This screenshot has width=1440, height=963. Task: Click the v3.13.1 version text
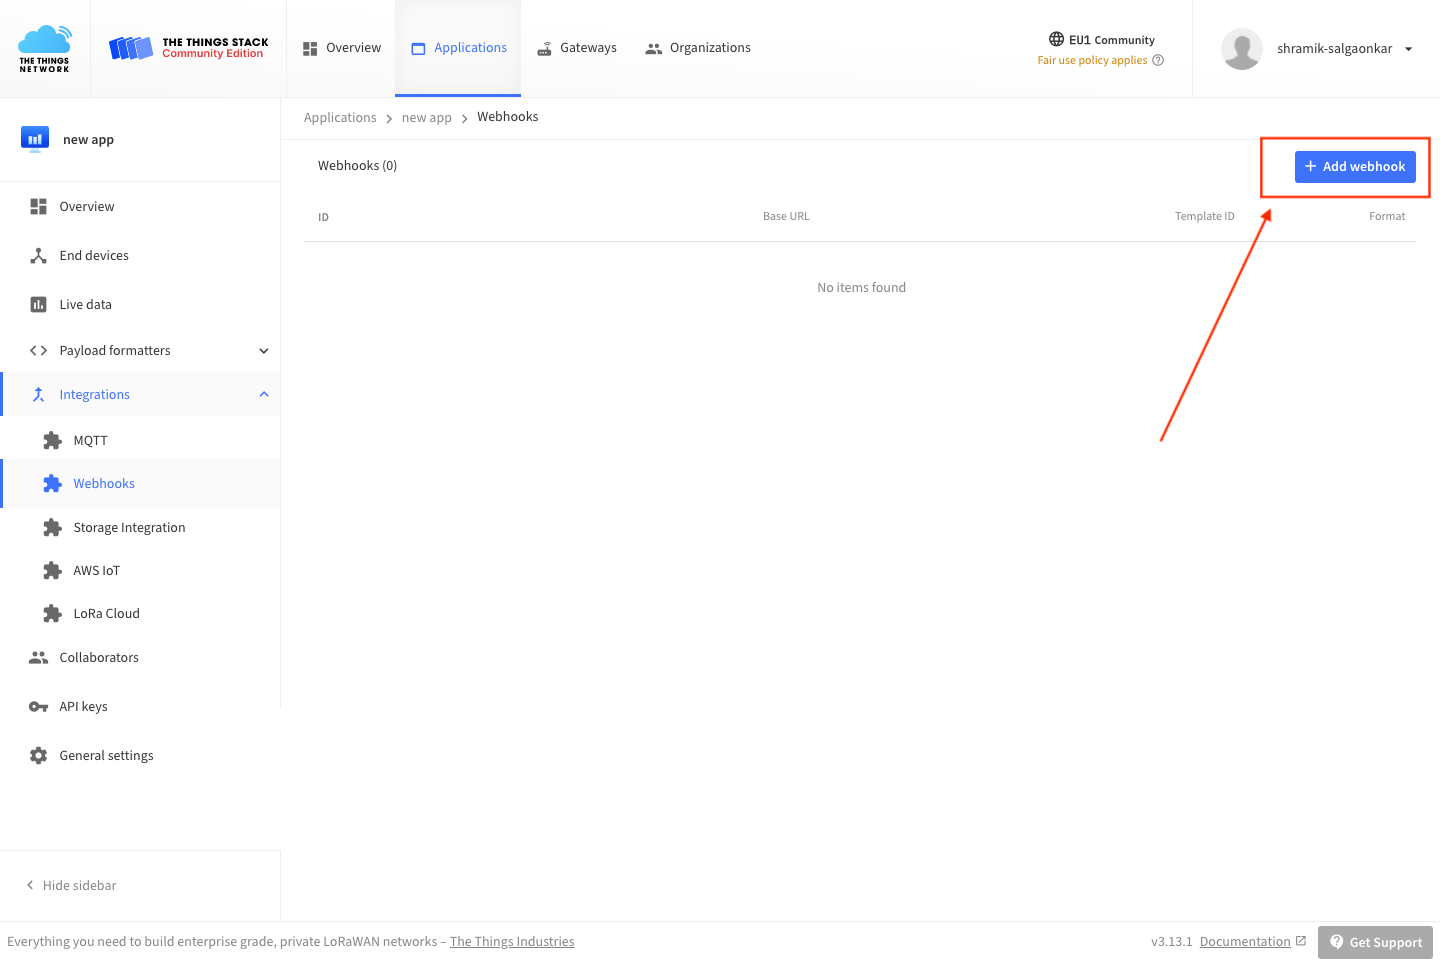(x=1171, y=941)
